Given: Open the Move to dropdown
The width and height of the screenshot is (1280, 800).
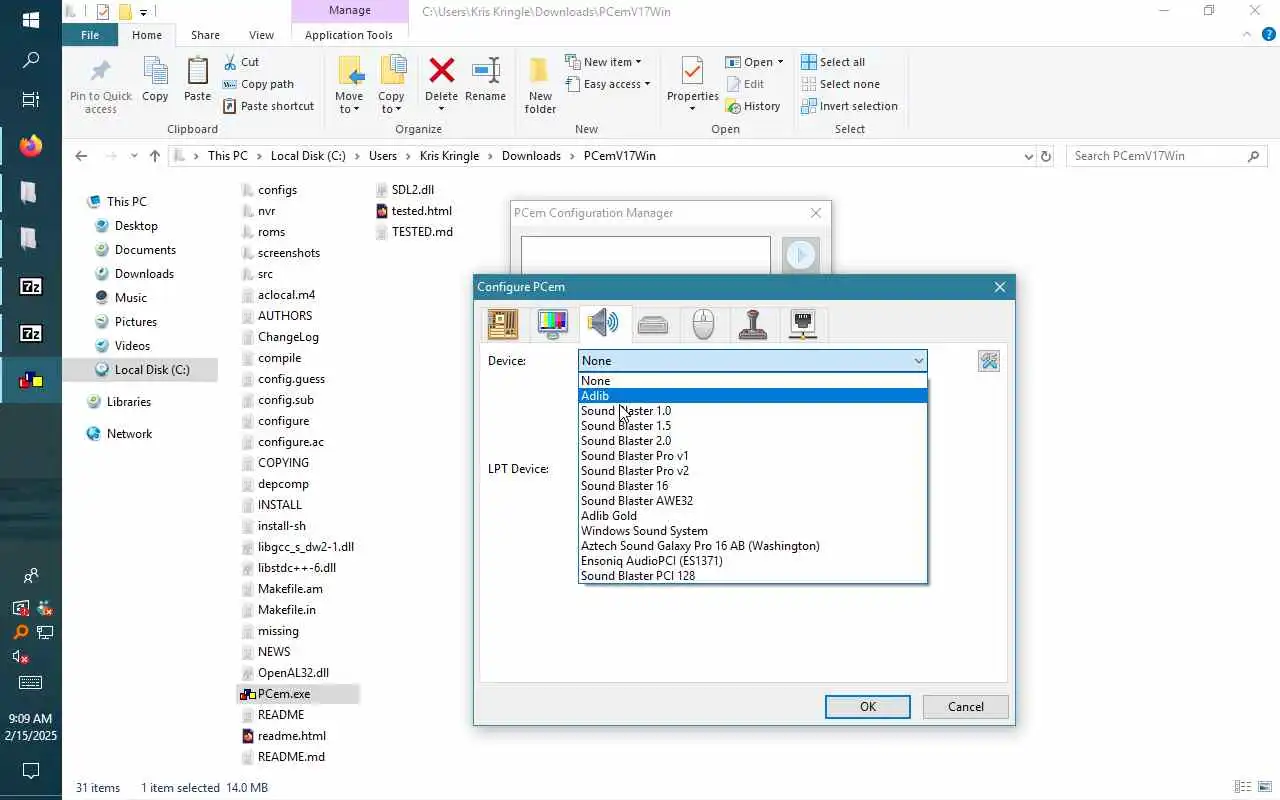Looking at the screenshot, I should coord(349,85).
